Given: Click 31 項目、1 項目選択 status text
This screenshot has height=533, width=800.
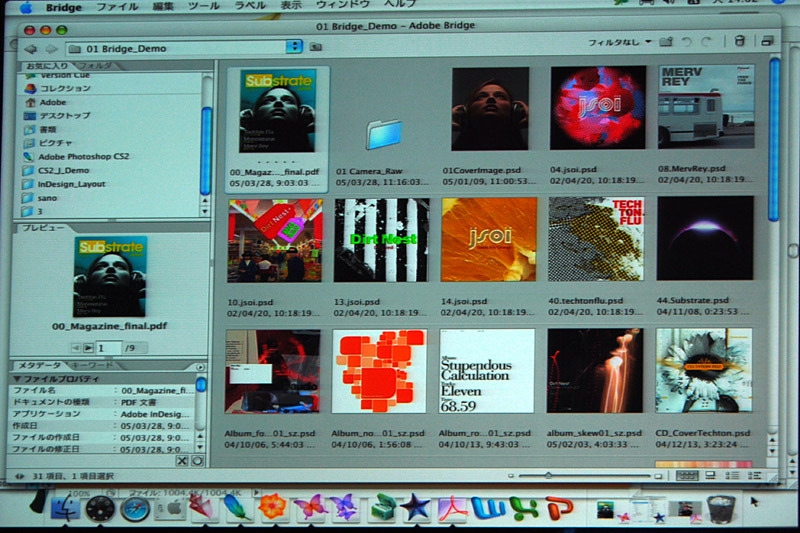Looking at the screenshot, I should click(73, 476).
